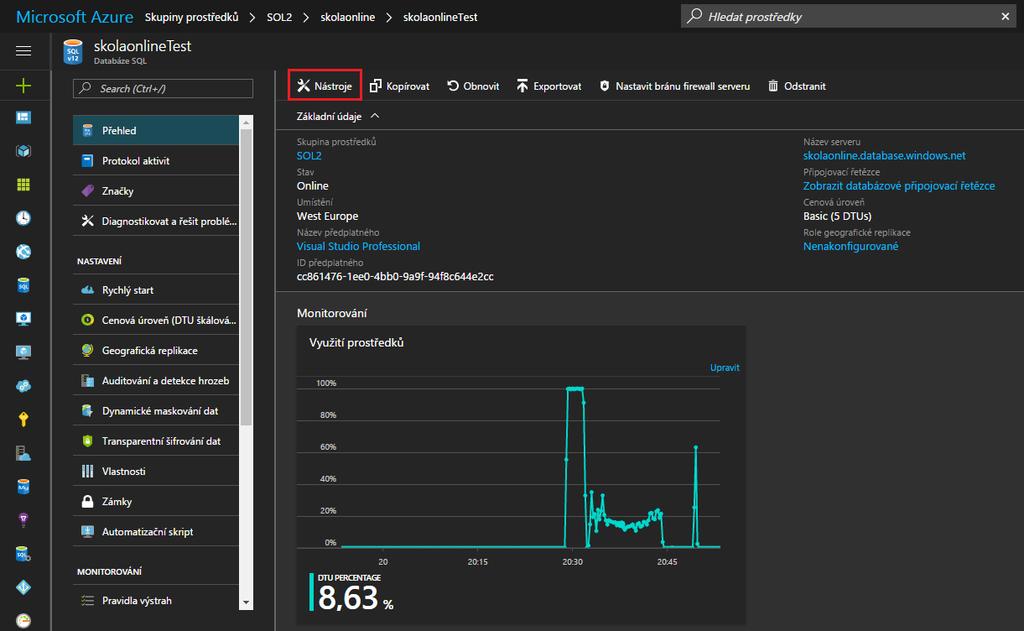The width and height of the screenshot is (1024, 631).
Task: Open Resource groups cube icon in sidebar
Action: [24, 151]
